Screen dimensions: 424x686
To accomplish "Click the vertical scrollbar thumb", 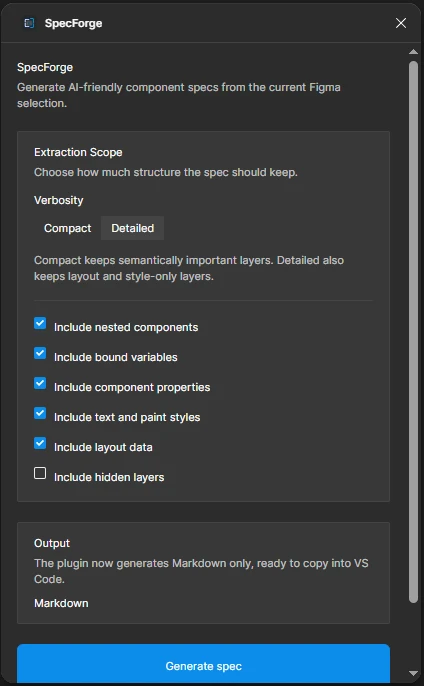I will 413,332.
